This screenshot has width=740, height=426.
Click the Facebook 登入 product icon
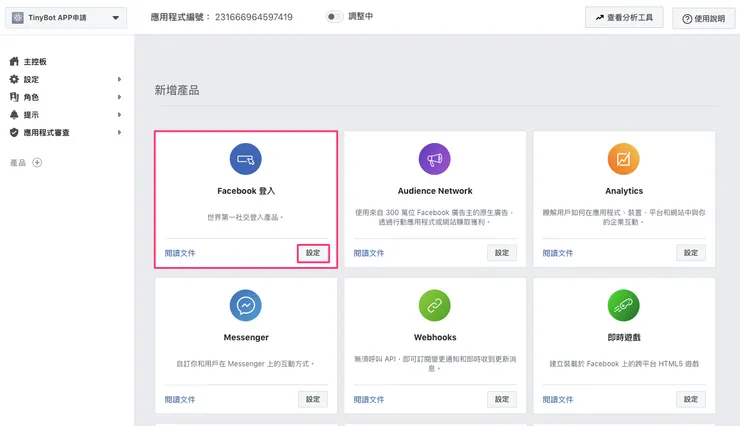coord(245,159)
